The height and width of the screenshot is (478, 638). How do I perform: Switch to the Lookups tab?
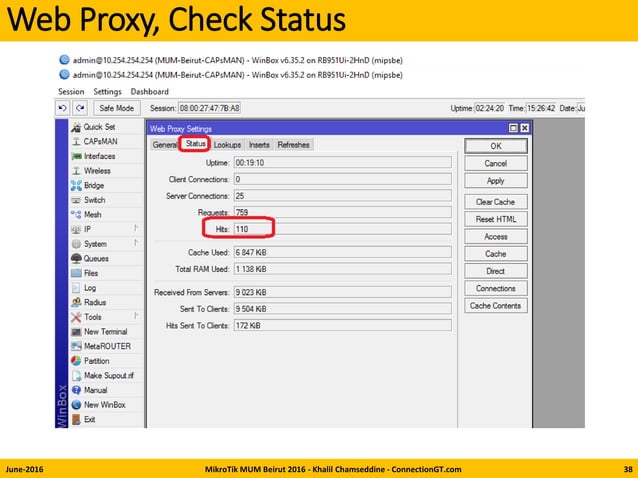tap(227, 145)
